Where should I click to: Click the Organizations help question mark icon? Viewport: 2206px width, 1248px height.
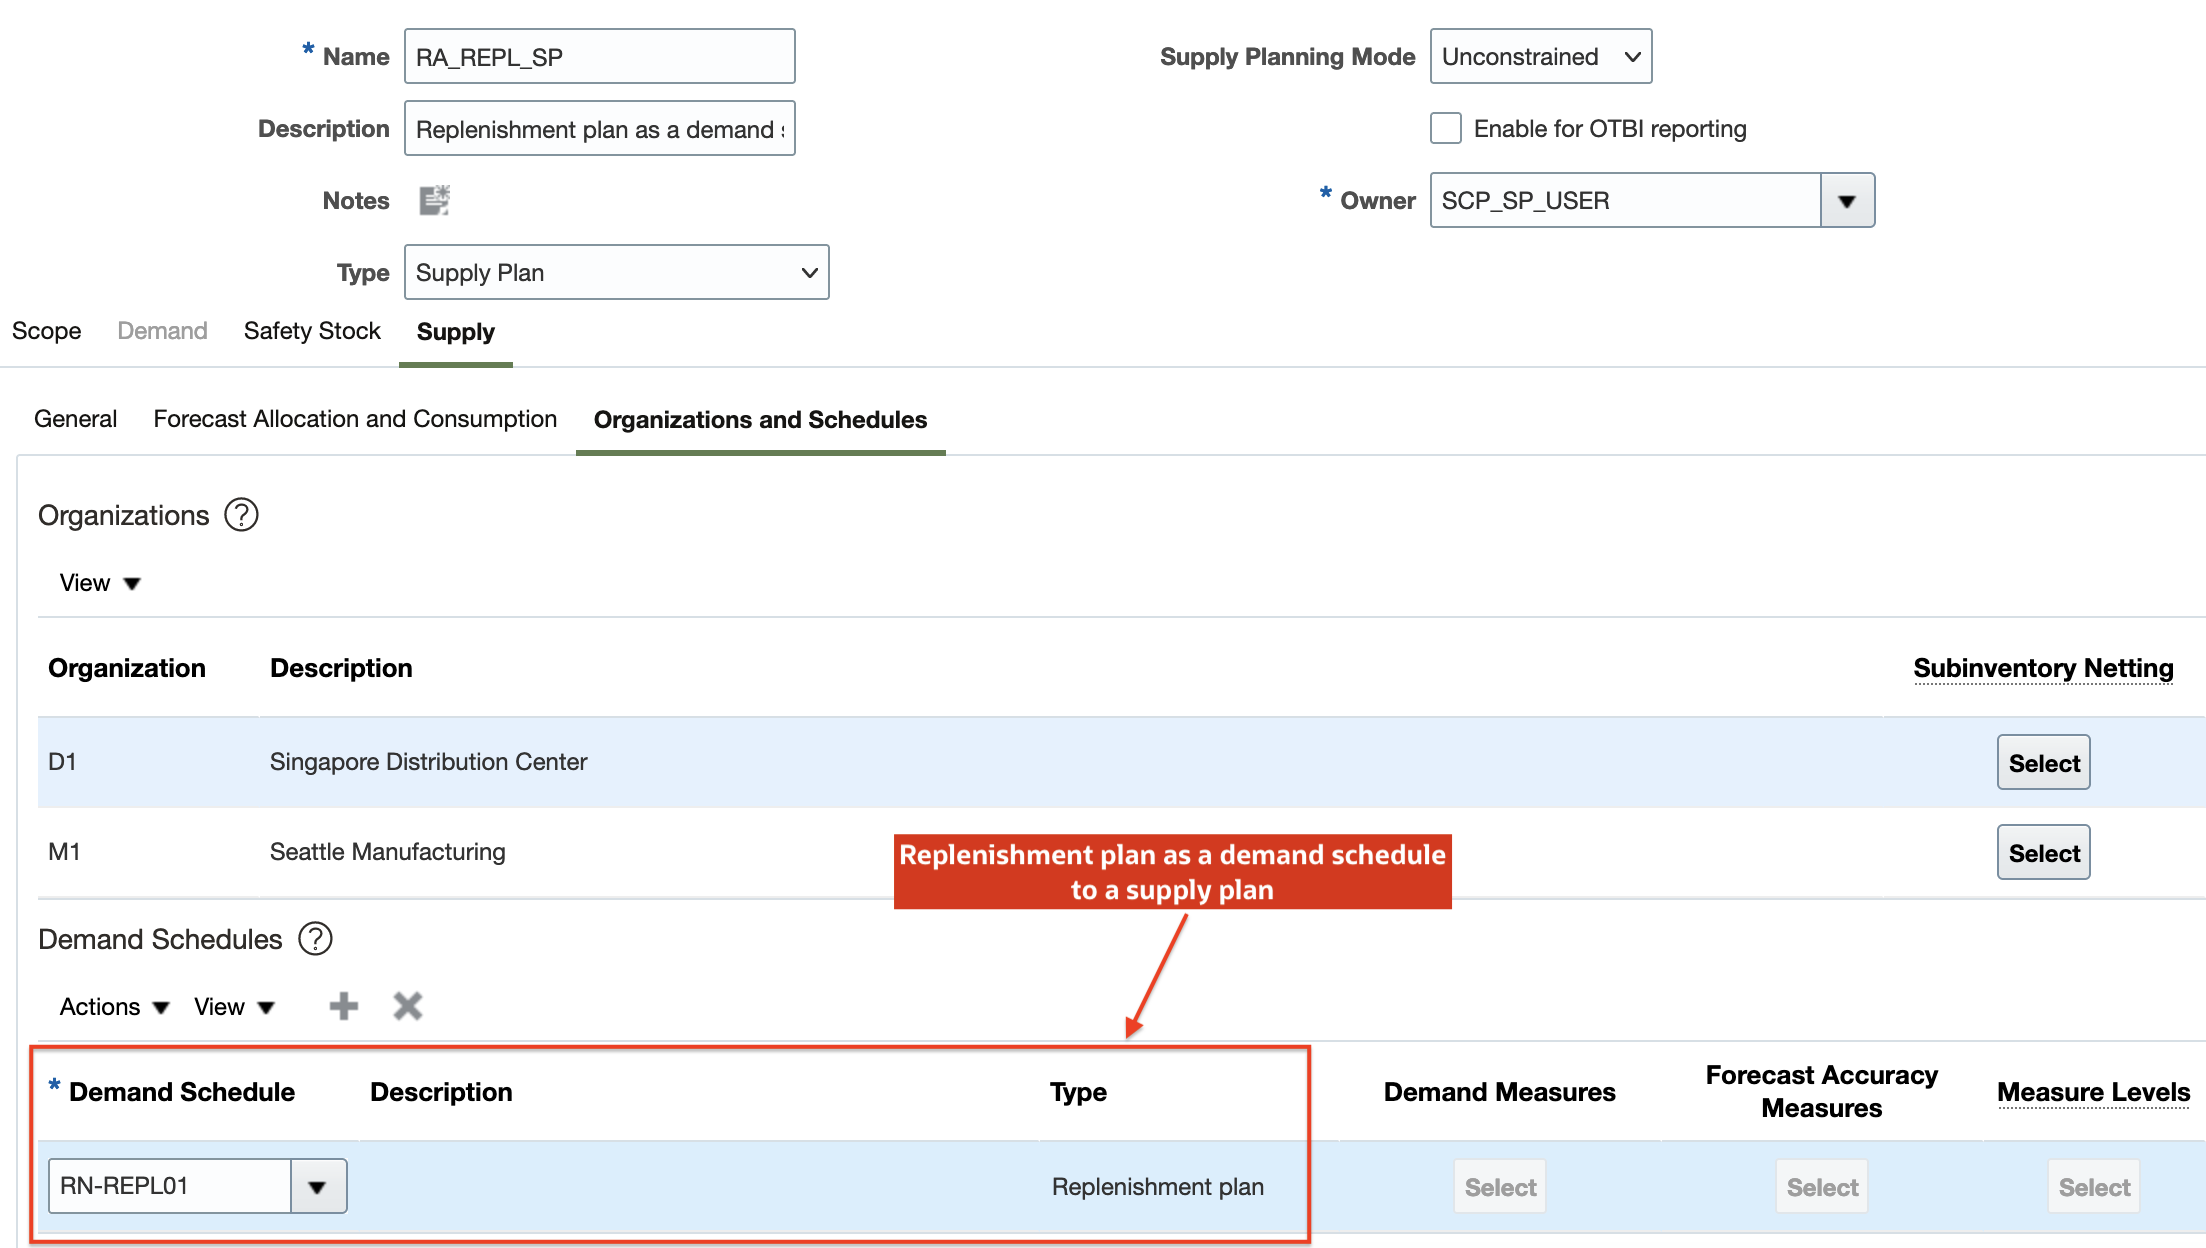click(x=241, y=515)
